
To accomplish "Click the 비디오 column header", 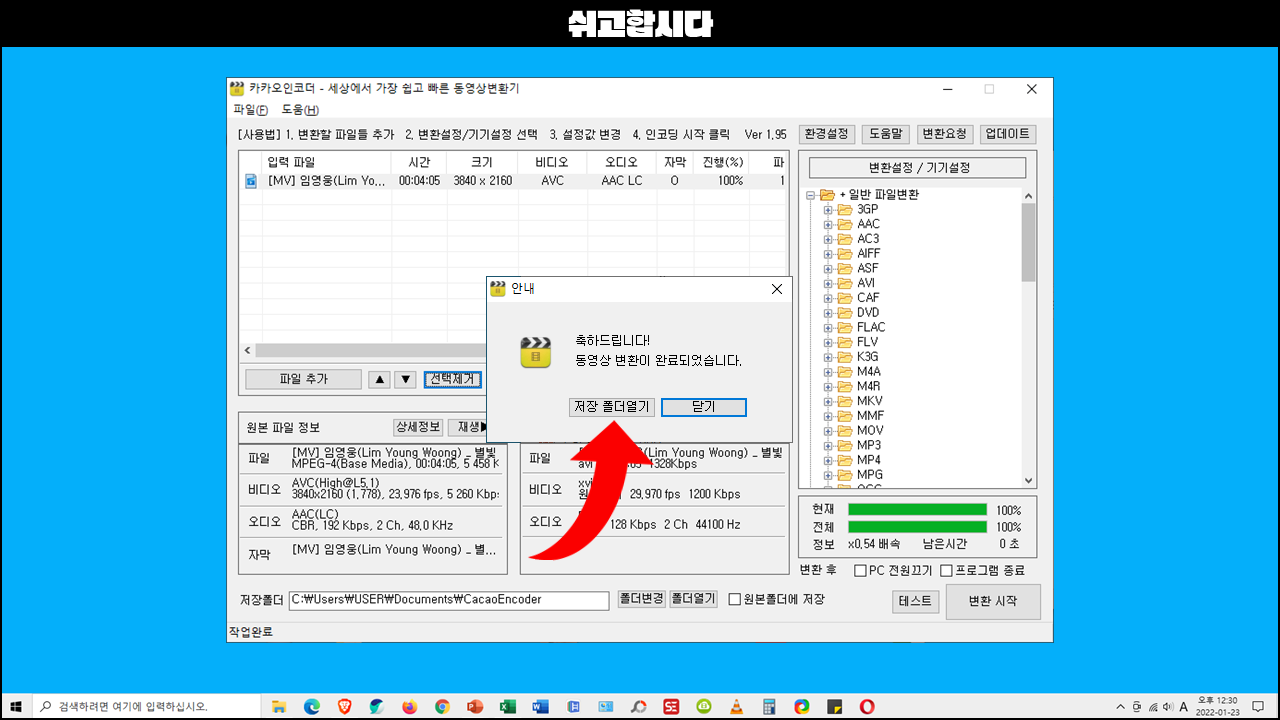I will (x=552, y=162).
